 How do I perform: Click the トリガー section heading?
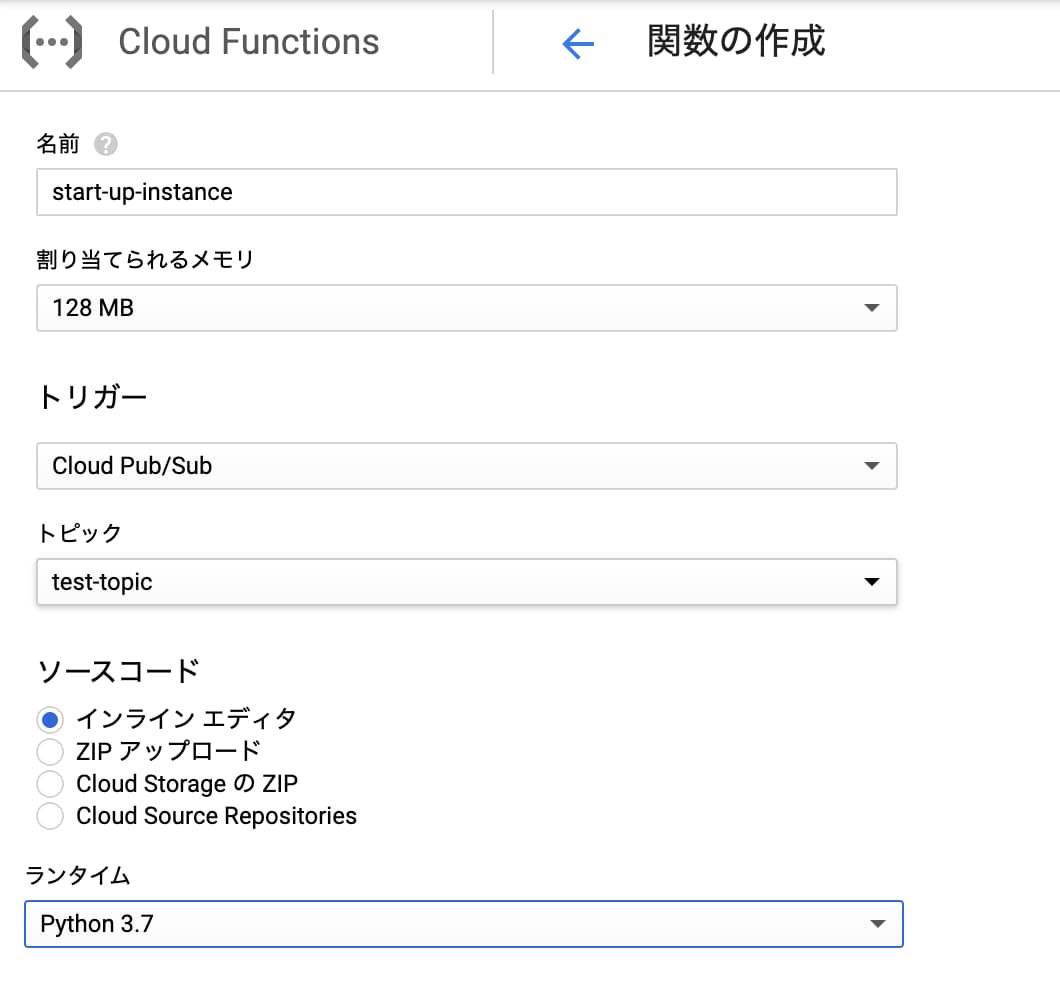point(92,396)
